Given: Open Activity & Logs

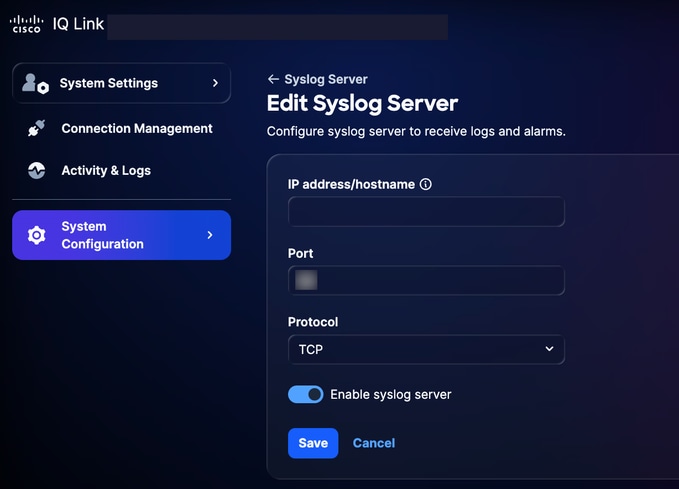Looking at the screenshot, I should point(122,170).
